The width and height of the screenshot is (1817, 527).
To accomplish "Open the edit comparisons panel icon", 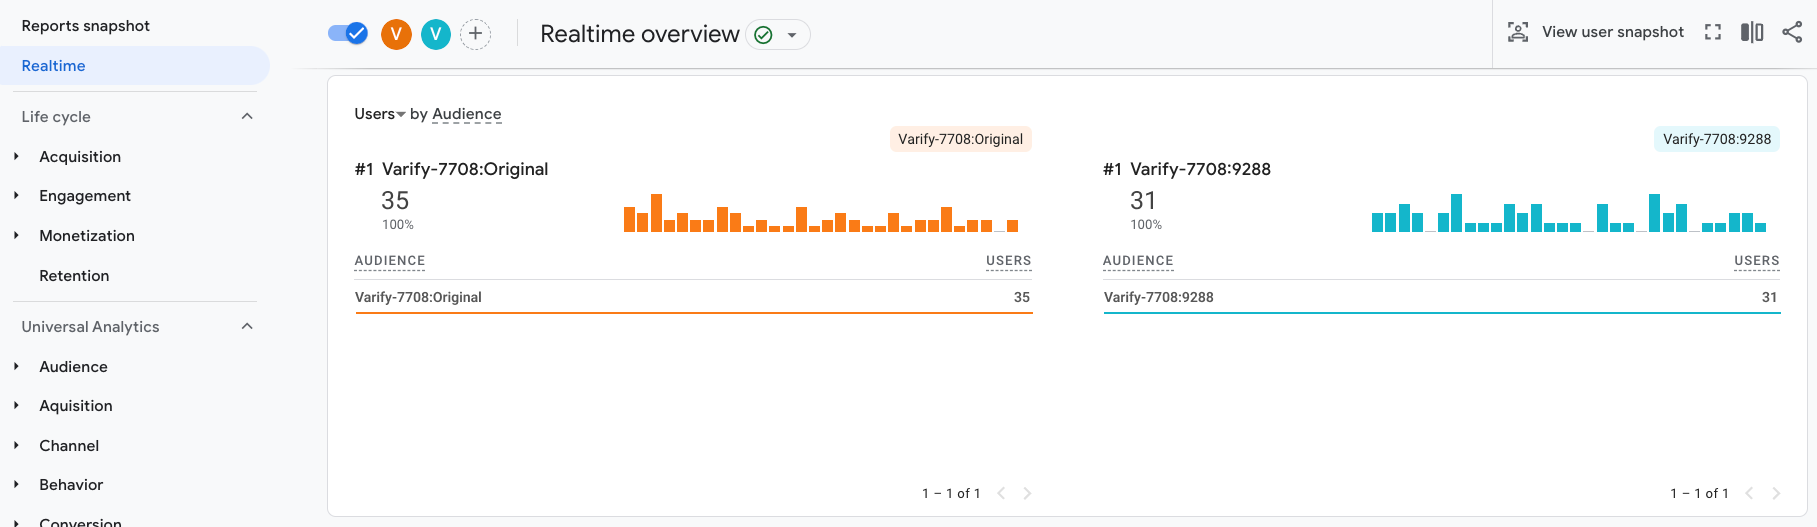I will 1752,32.
